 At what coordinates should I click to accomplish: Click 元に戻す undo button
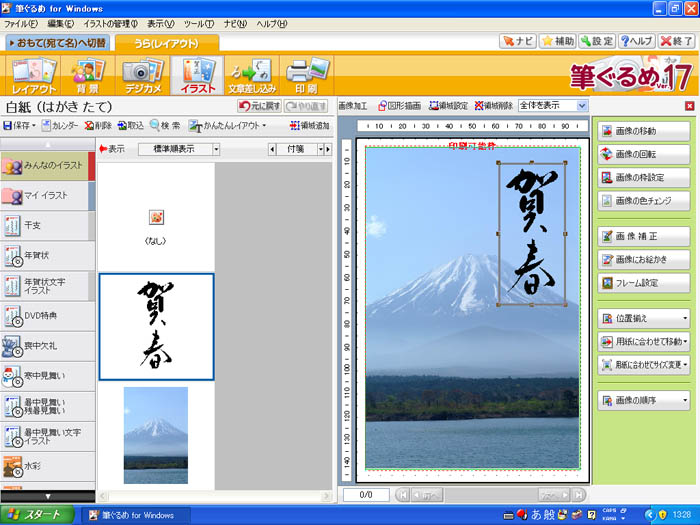pos(259,106)
